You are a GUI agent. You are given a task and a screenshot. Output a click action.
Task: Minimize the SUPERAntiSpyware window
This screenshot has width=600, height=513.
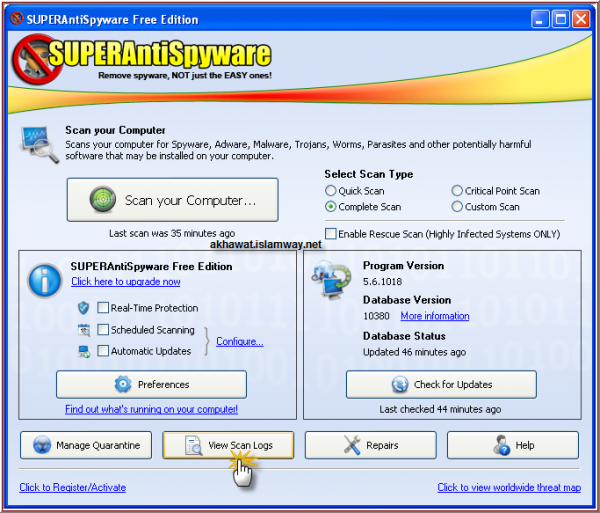pyautogui.click(x=540, y=19)
